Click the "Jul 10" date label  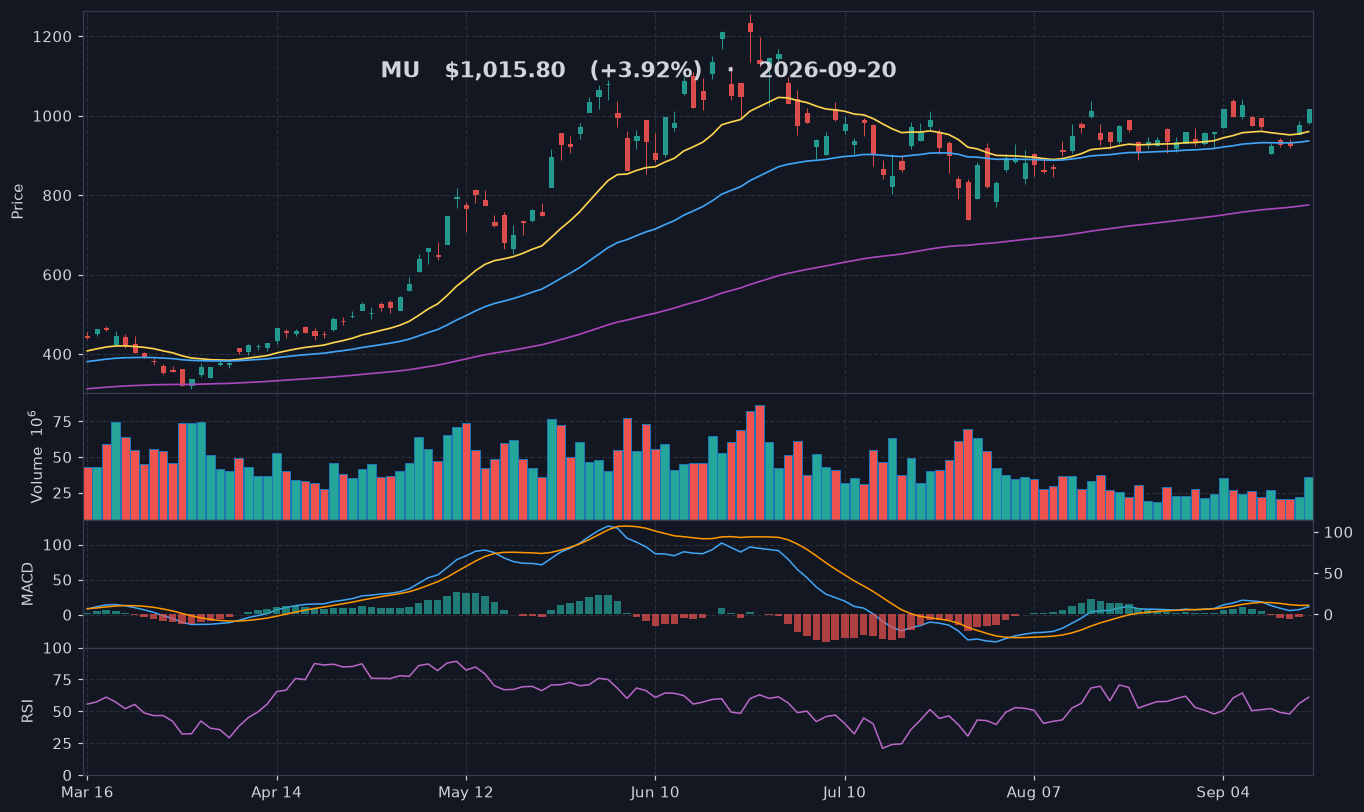(845, 793)
